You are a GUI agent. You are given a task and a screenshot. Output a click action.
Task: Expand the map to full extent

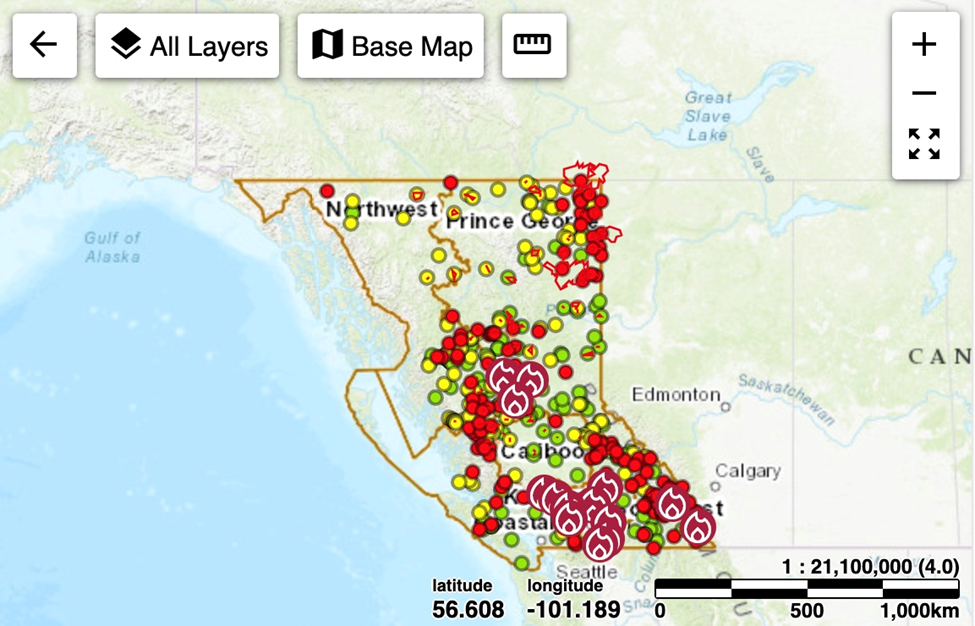point(924,144)
